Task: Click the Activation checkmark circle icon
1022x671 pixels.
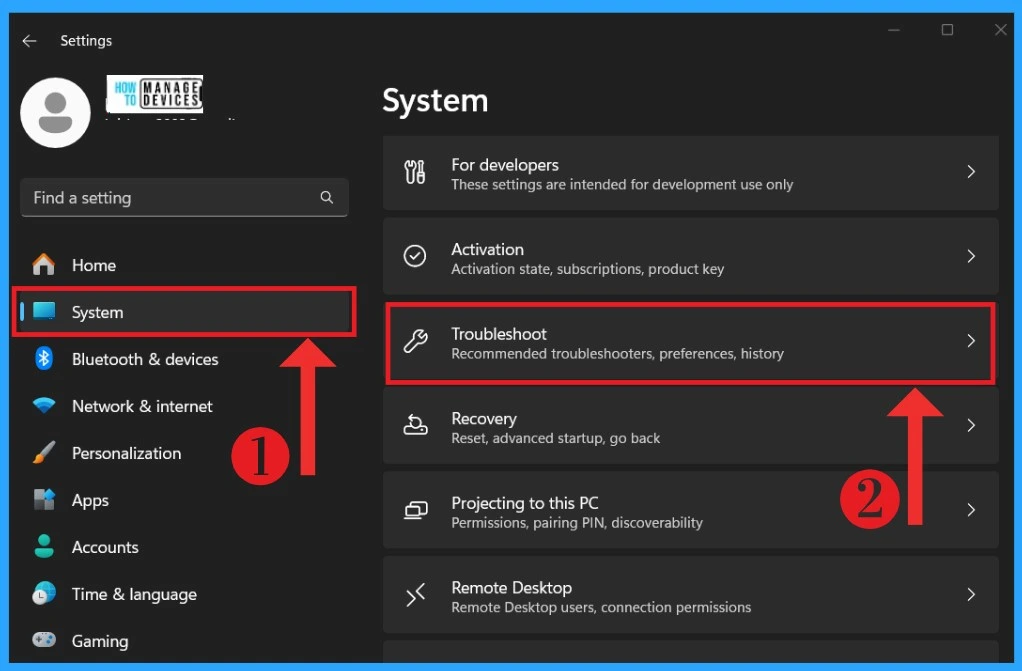Action: [x=415, y=257]
